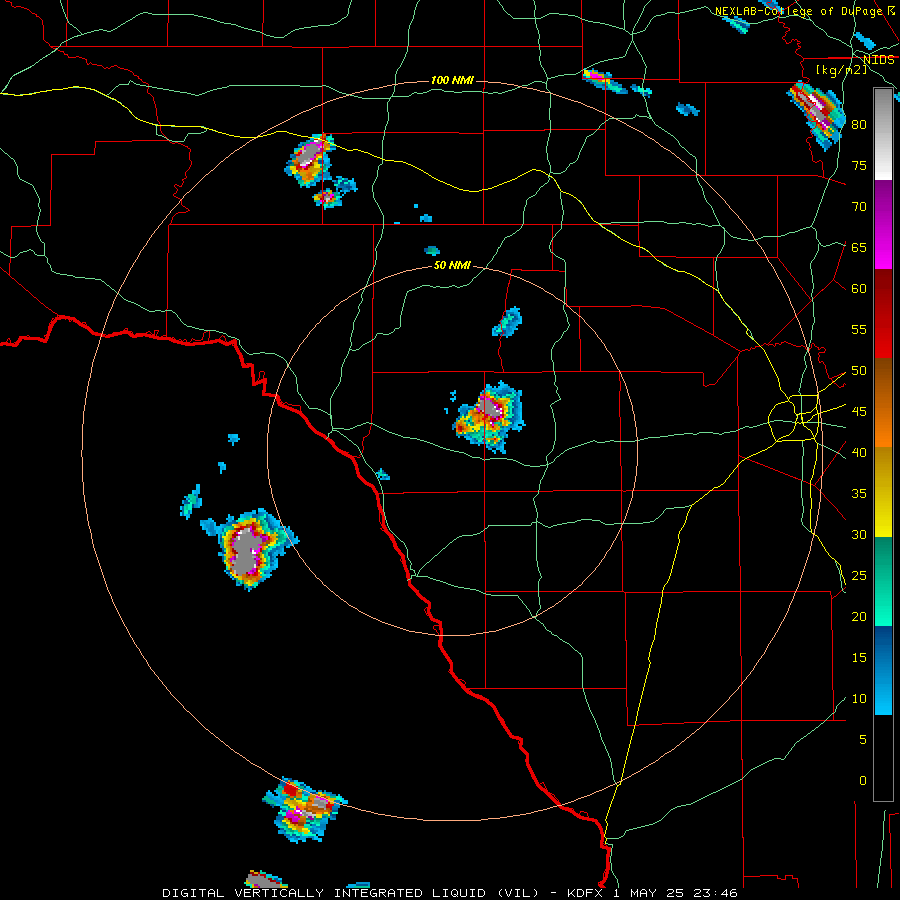Click the intense storm cell beside the NIDS label

pos(816,115)
